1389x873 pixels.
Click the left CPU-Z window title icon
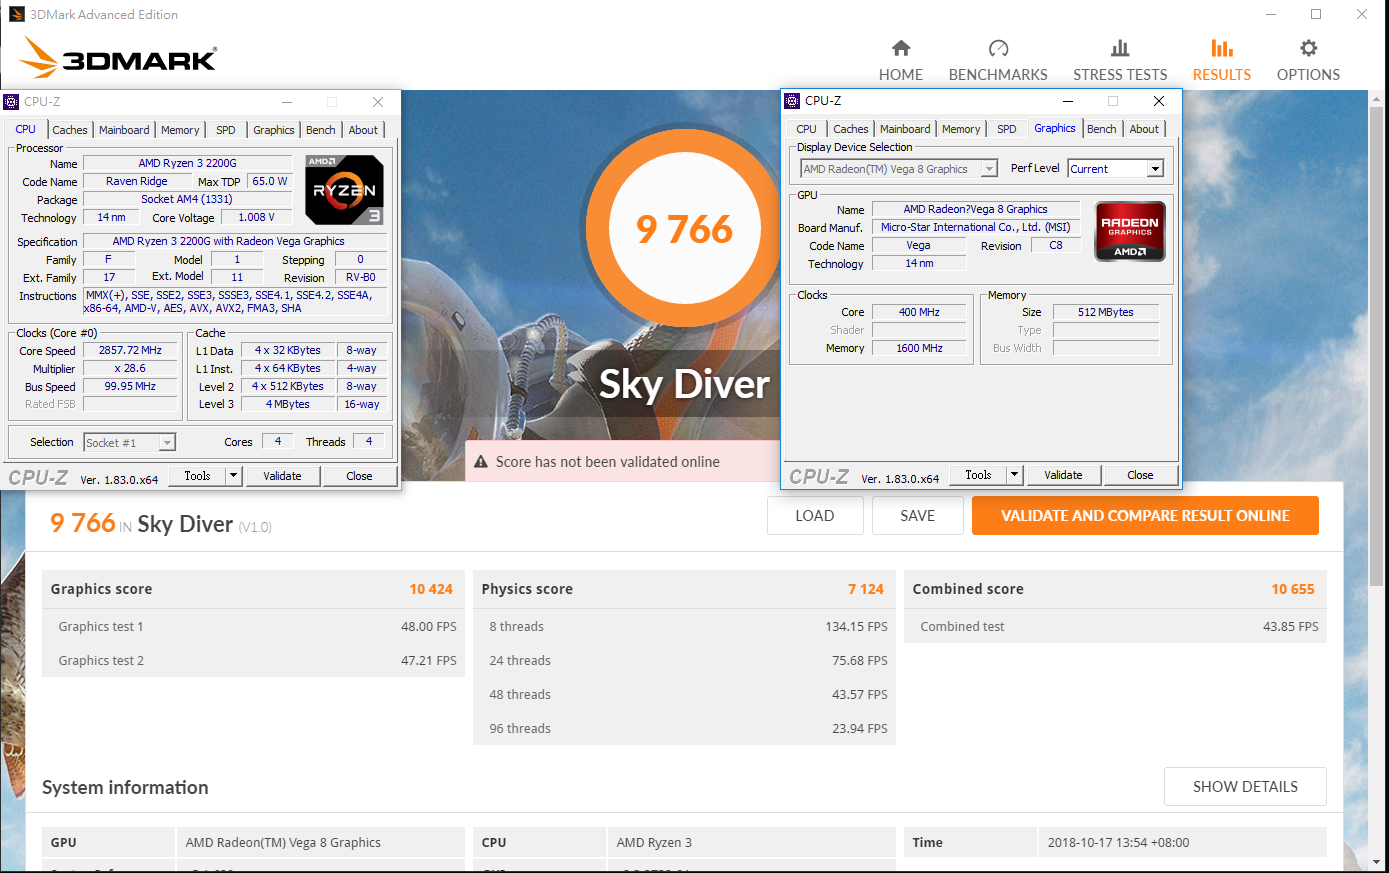pos(11,102)
